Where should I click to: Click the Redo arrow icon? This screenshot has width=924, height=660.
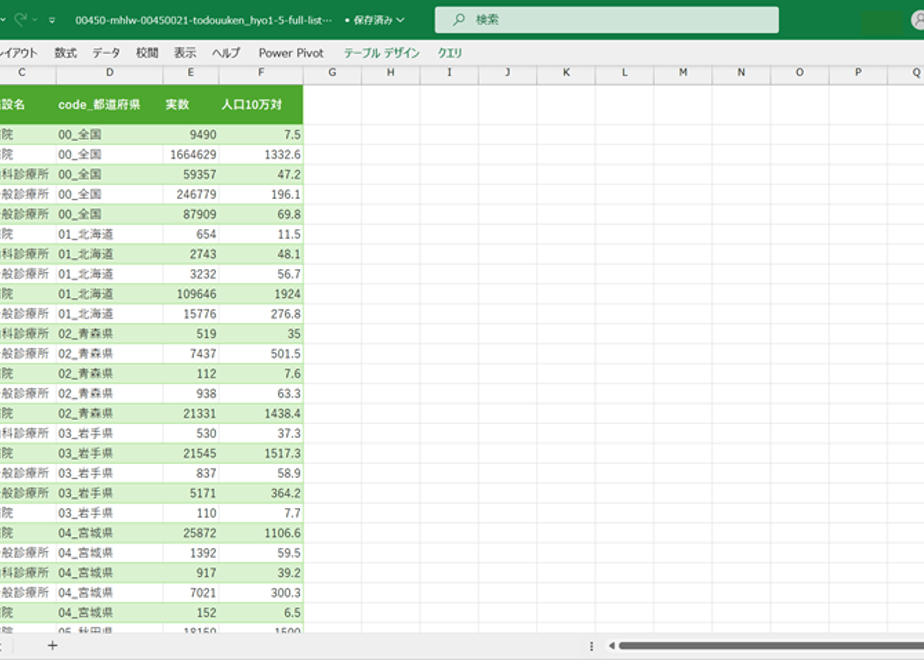pyautogui.click(x=21, y=19)
